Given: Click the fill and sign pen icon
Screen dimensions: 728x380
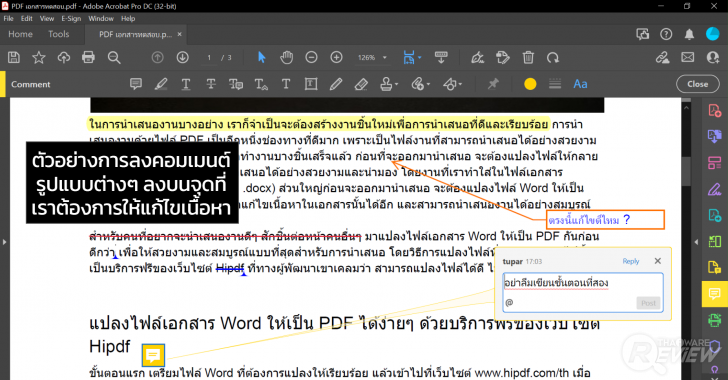Looking at the screenshot, I should 477,58.
